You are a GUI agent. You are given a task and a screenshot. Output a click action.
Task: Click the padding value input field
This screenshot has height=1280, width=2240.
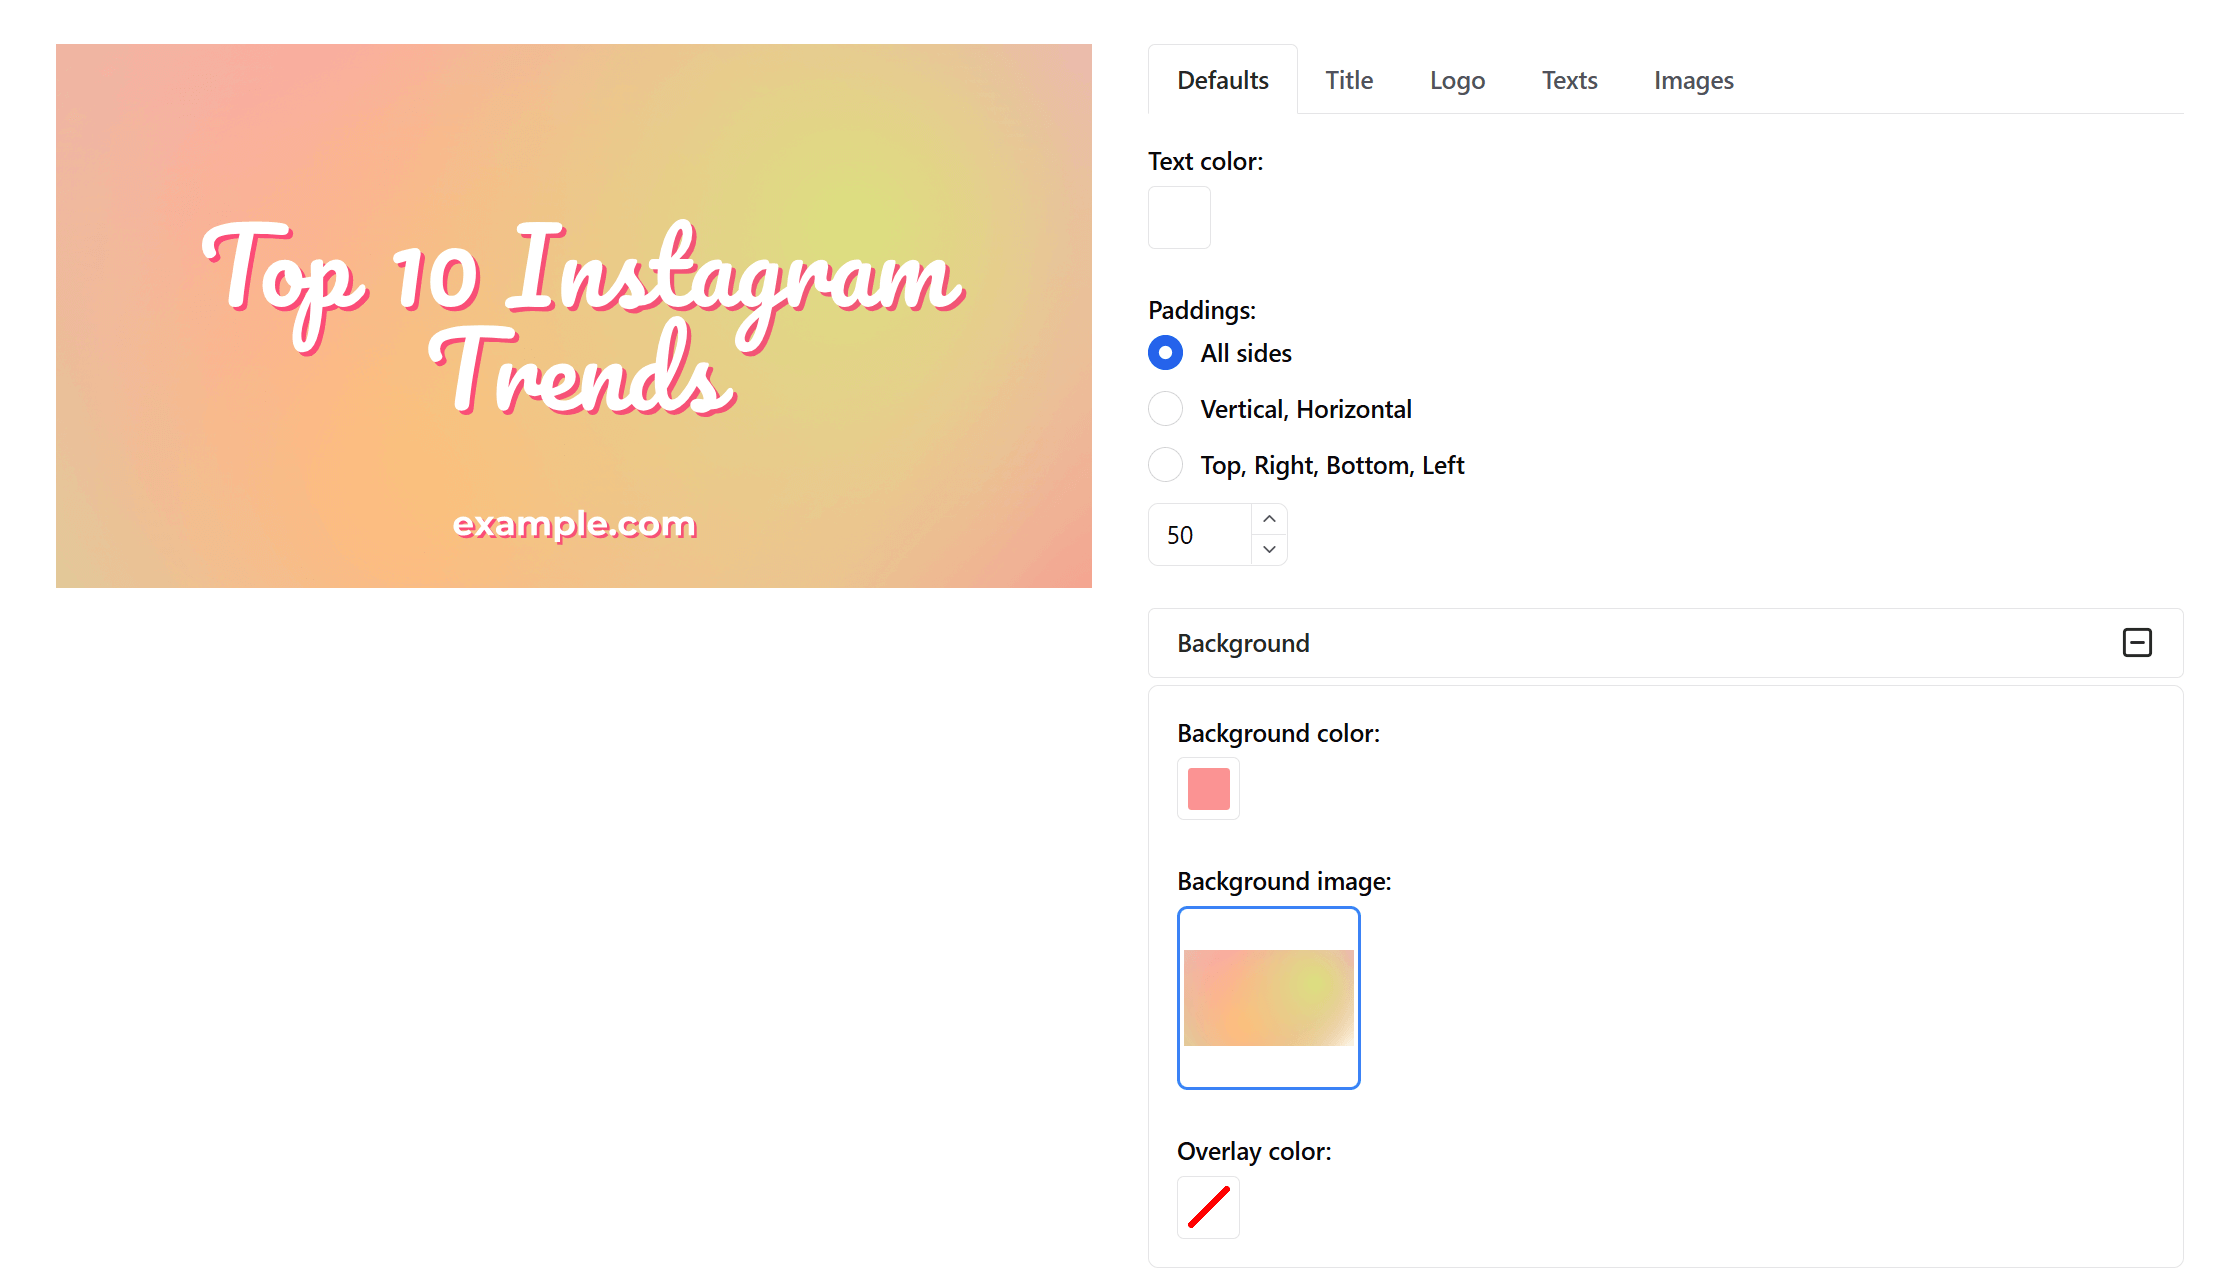point(1201,535)
